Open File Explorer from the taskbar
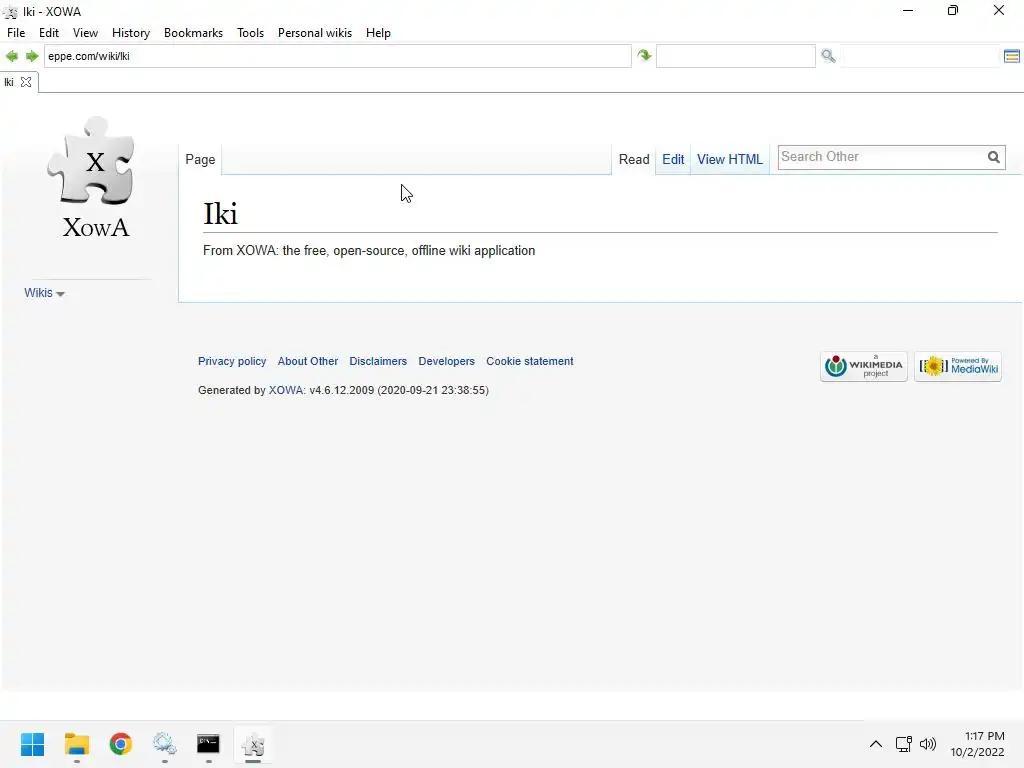 pyautogui.click(x=76, y=744)
